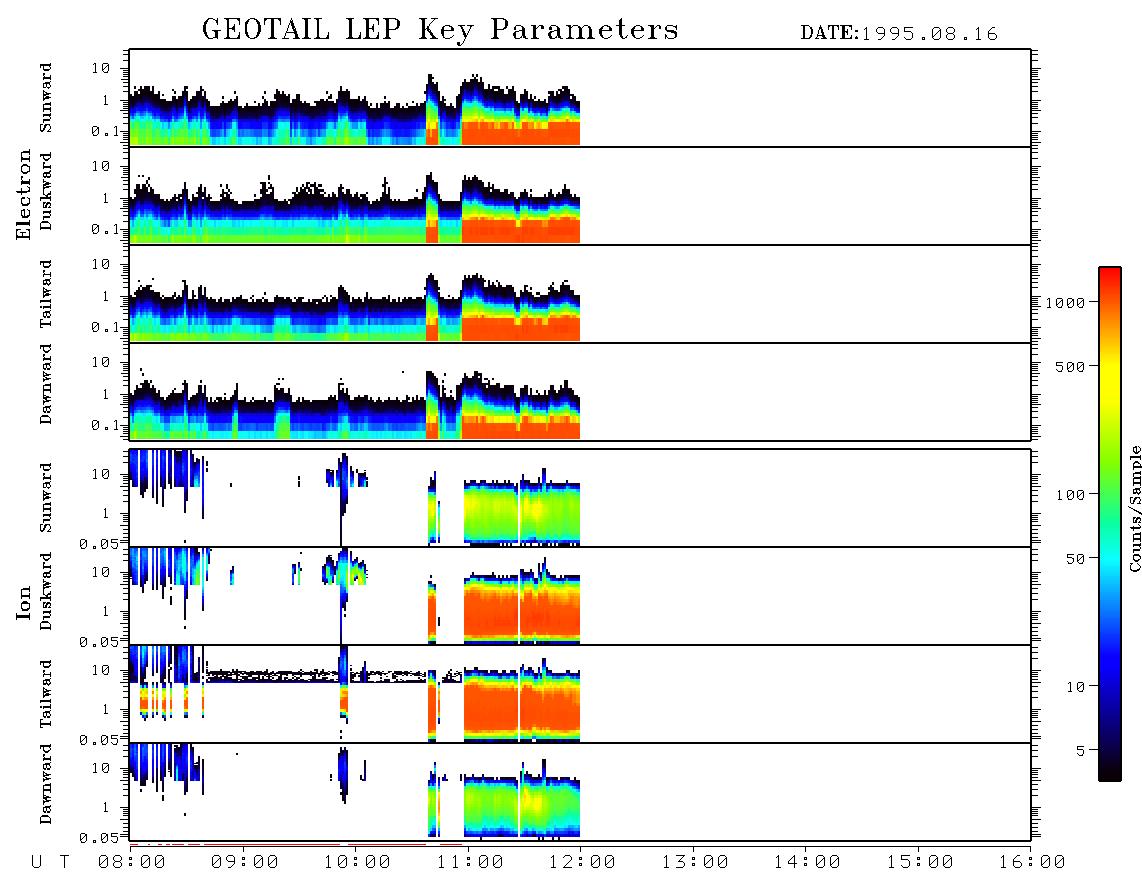Click the "11:00" time tick label
Screen dimensions: 1142x880
click(470, 863)
